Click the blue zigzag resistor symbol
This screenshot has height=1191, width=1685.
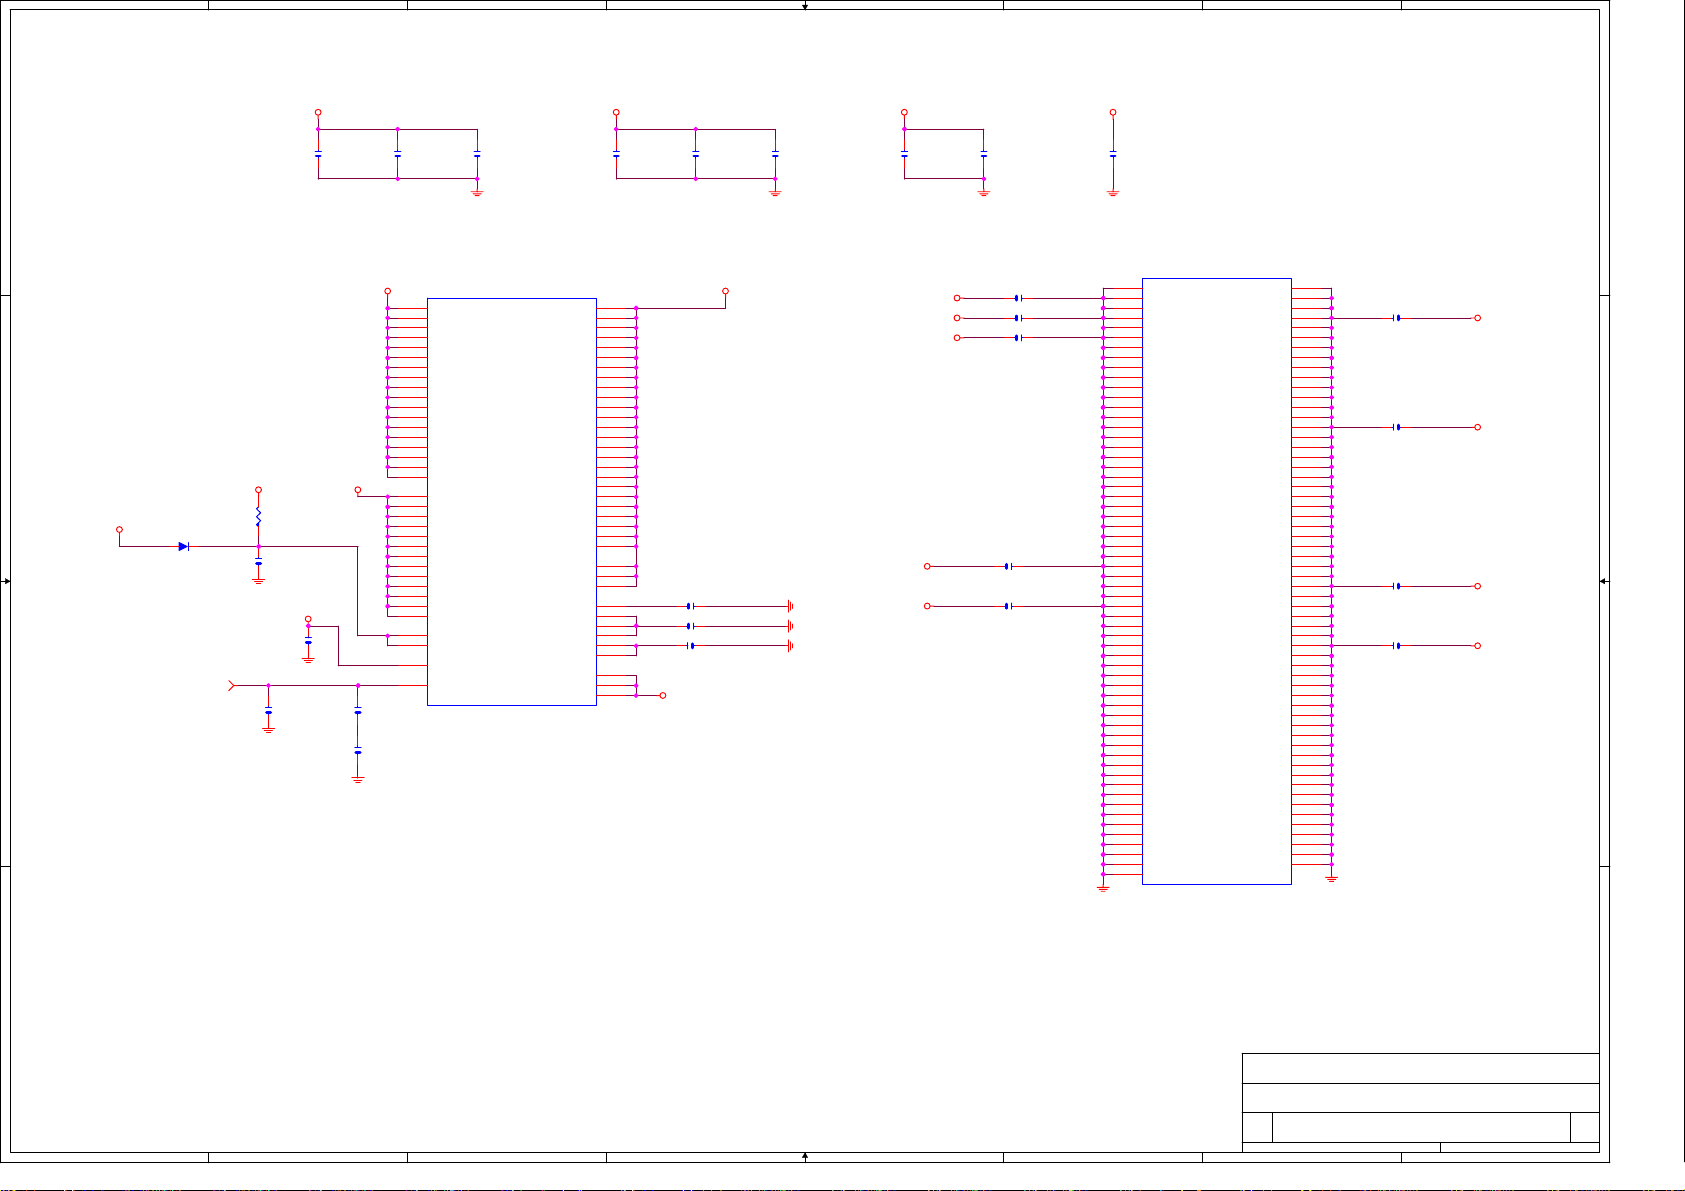pyautogui.click(x=258, y=516)
